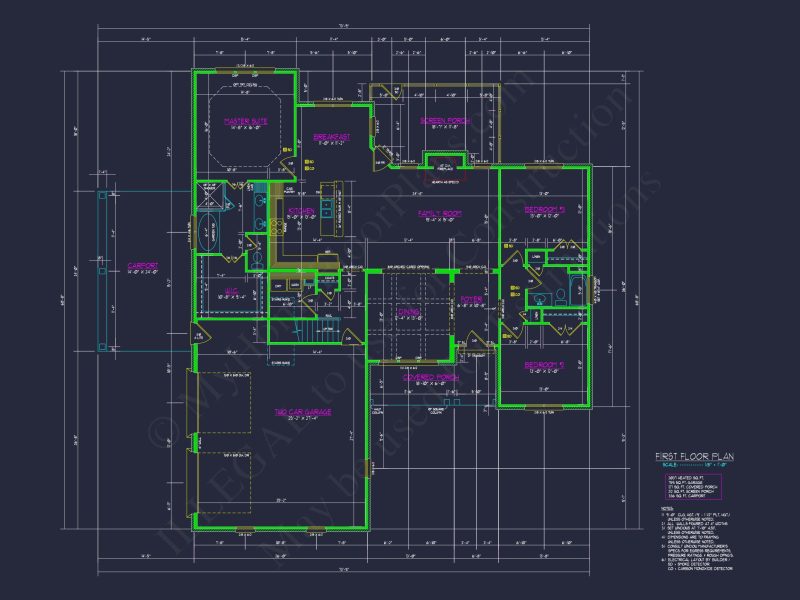Click the COVERED PORCH label
This screenshot has width=800, height=600.
(x=431, y=377)
